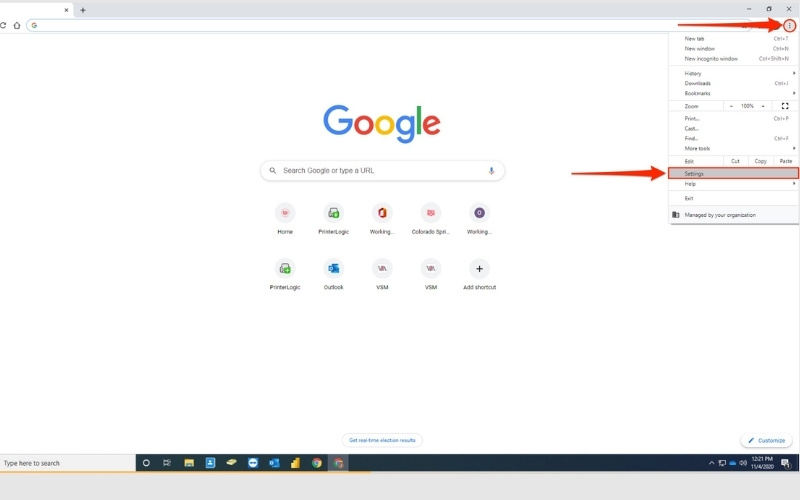Open Settings from the Chrome menu
Viewport: 800px width, 500px height.
click(734, 173)
